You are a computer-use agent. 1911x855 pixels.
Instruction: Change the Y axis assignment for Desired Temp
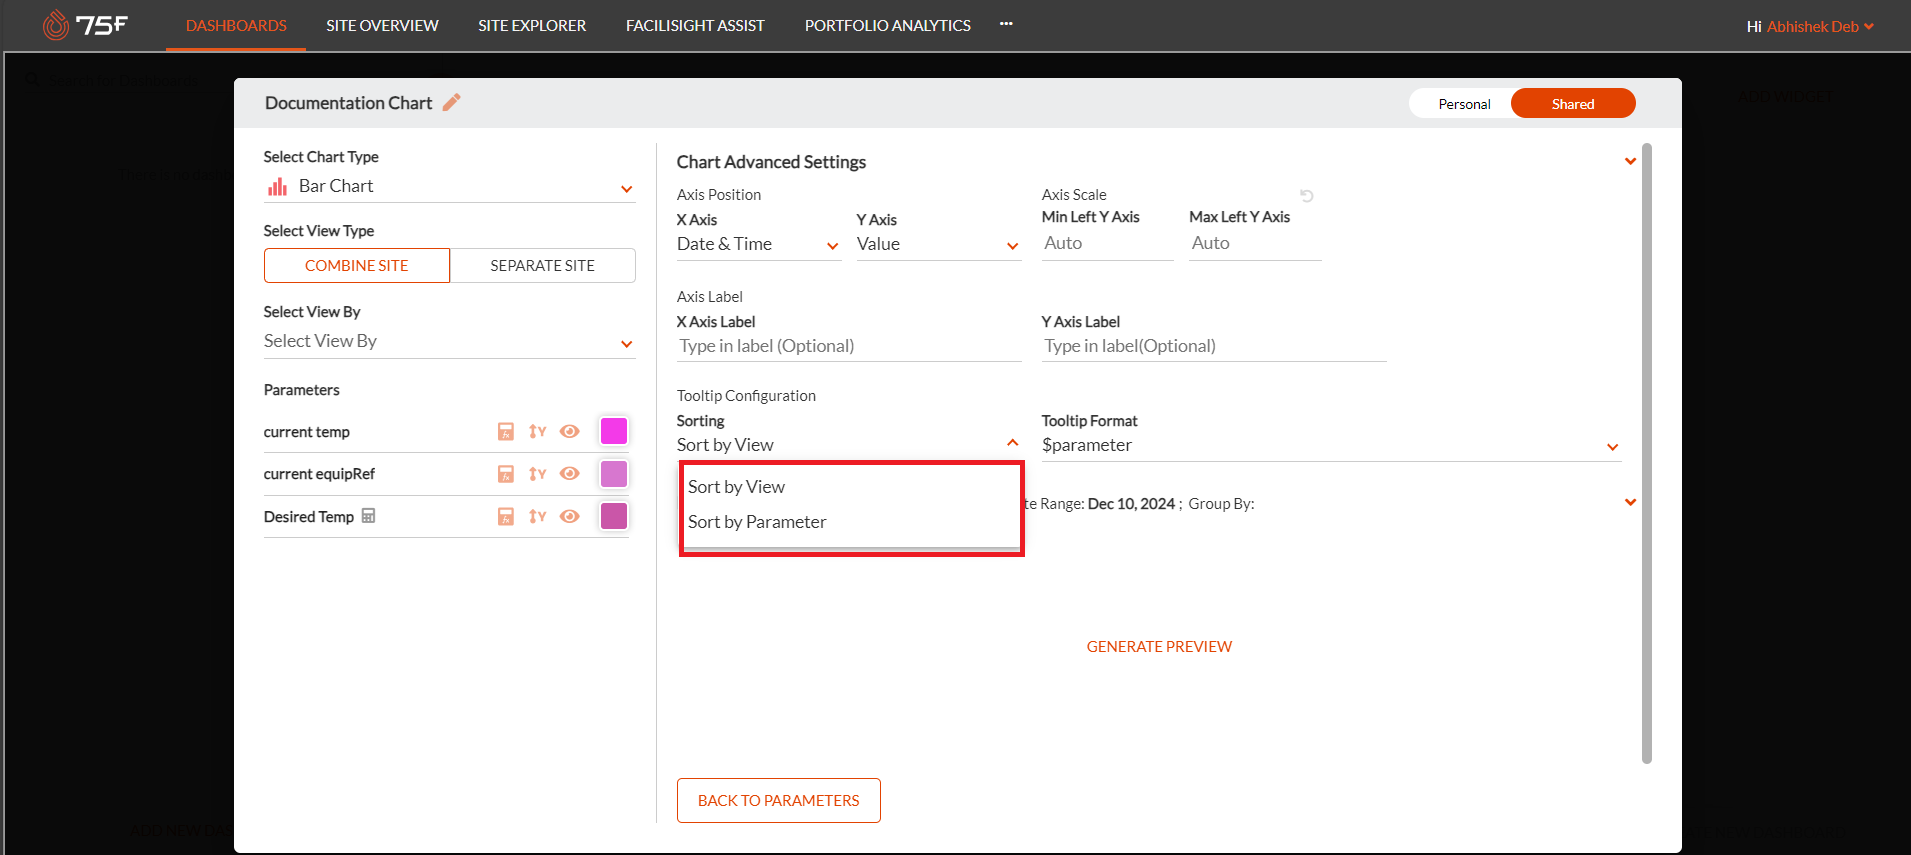tap(537, 516)
